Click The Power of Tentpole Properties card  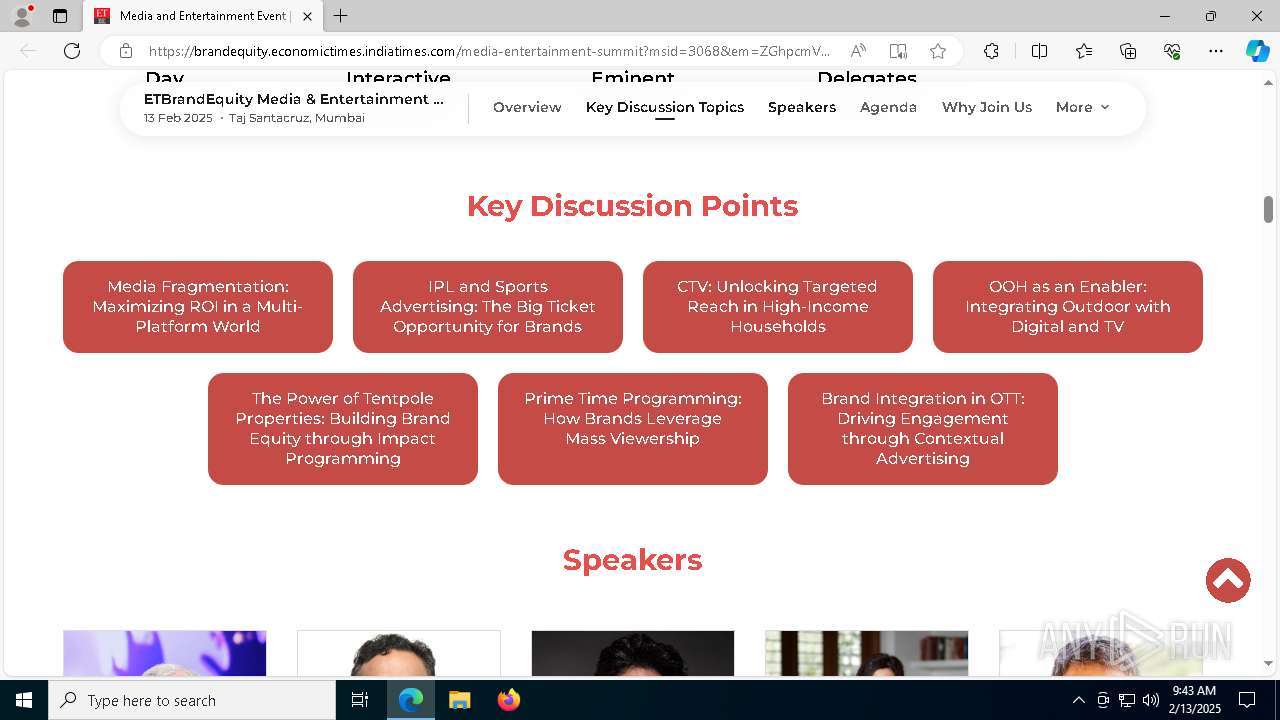click(343, 429)
